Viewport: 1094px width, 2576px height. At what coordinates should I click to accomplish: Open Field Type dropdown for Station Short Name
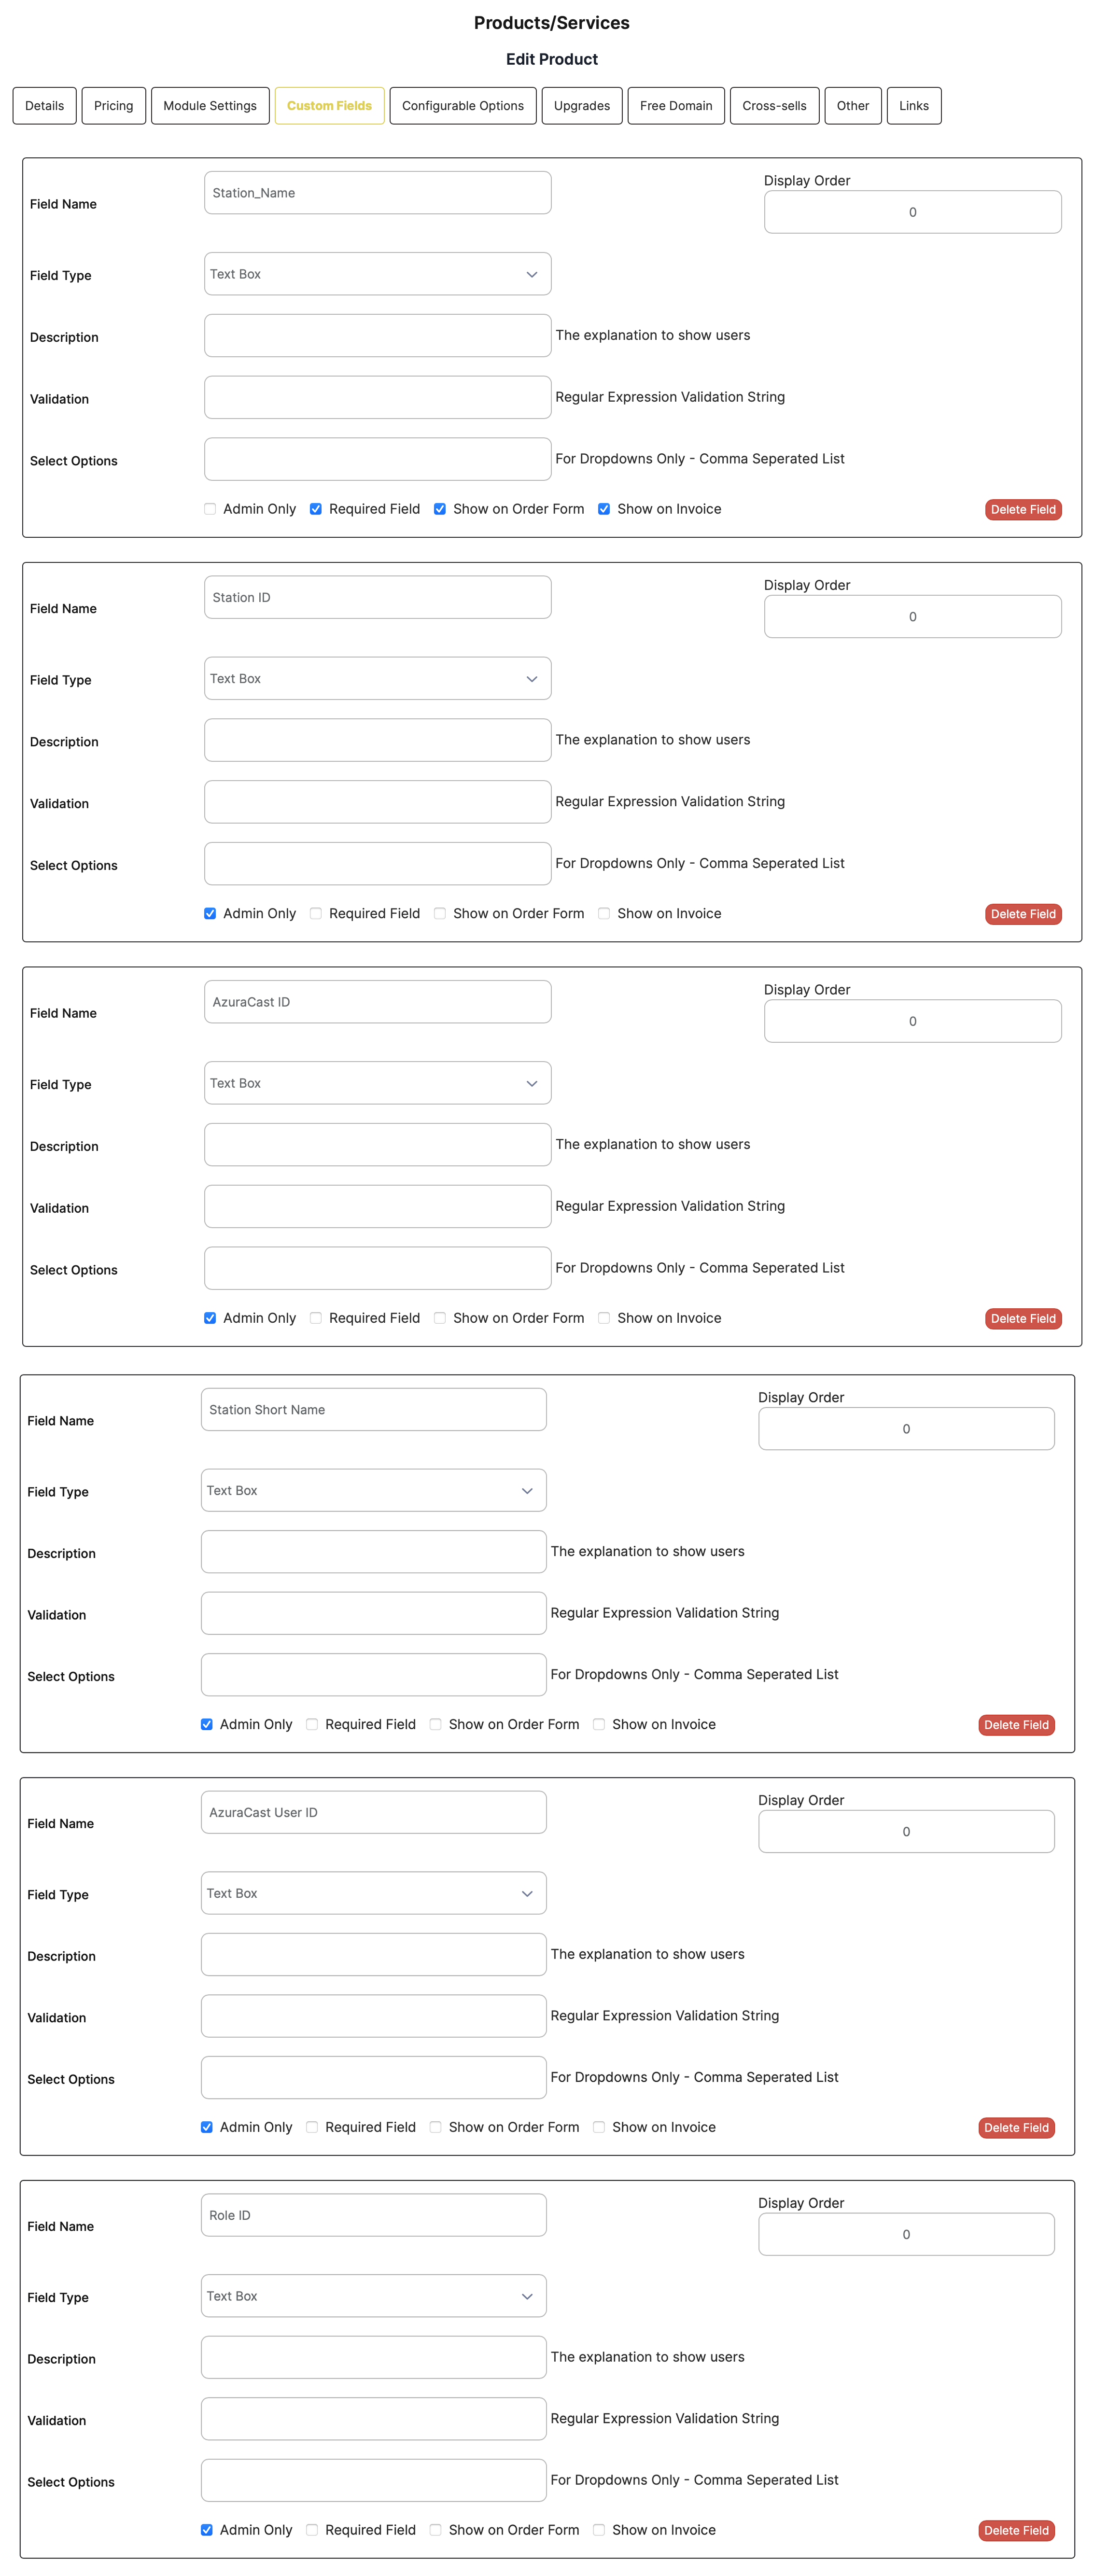coord(373,1490)
